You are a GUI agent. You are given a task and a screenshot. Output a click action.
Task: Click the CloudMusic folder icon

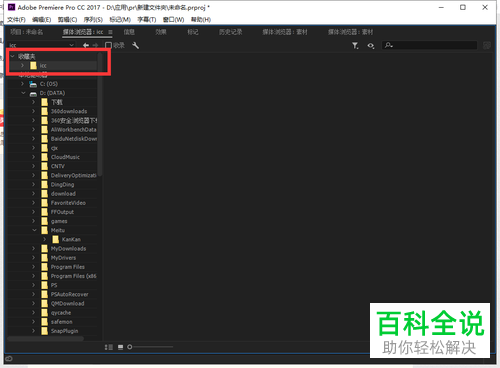click(x=45, y=157)
